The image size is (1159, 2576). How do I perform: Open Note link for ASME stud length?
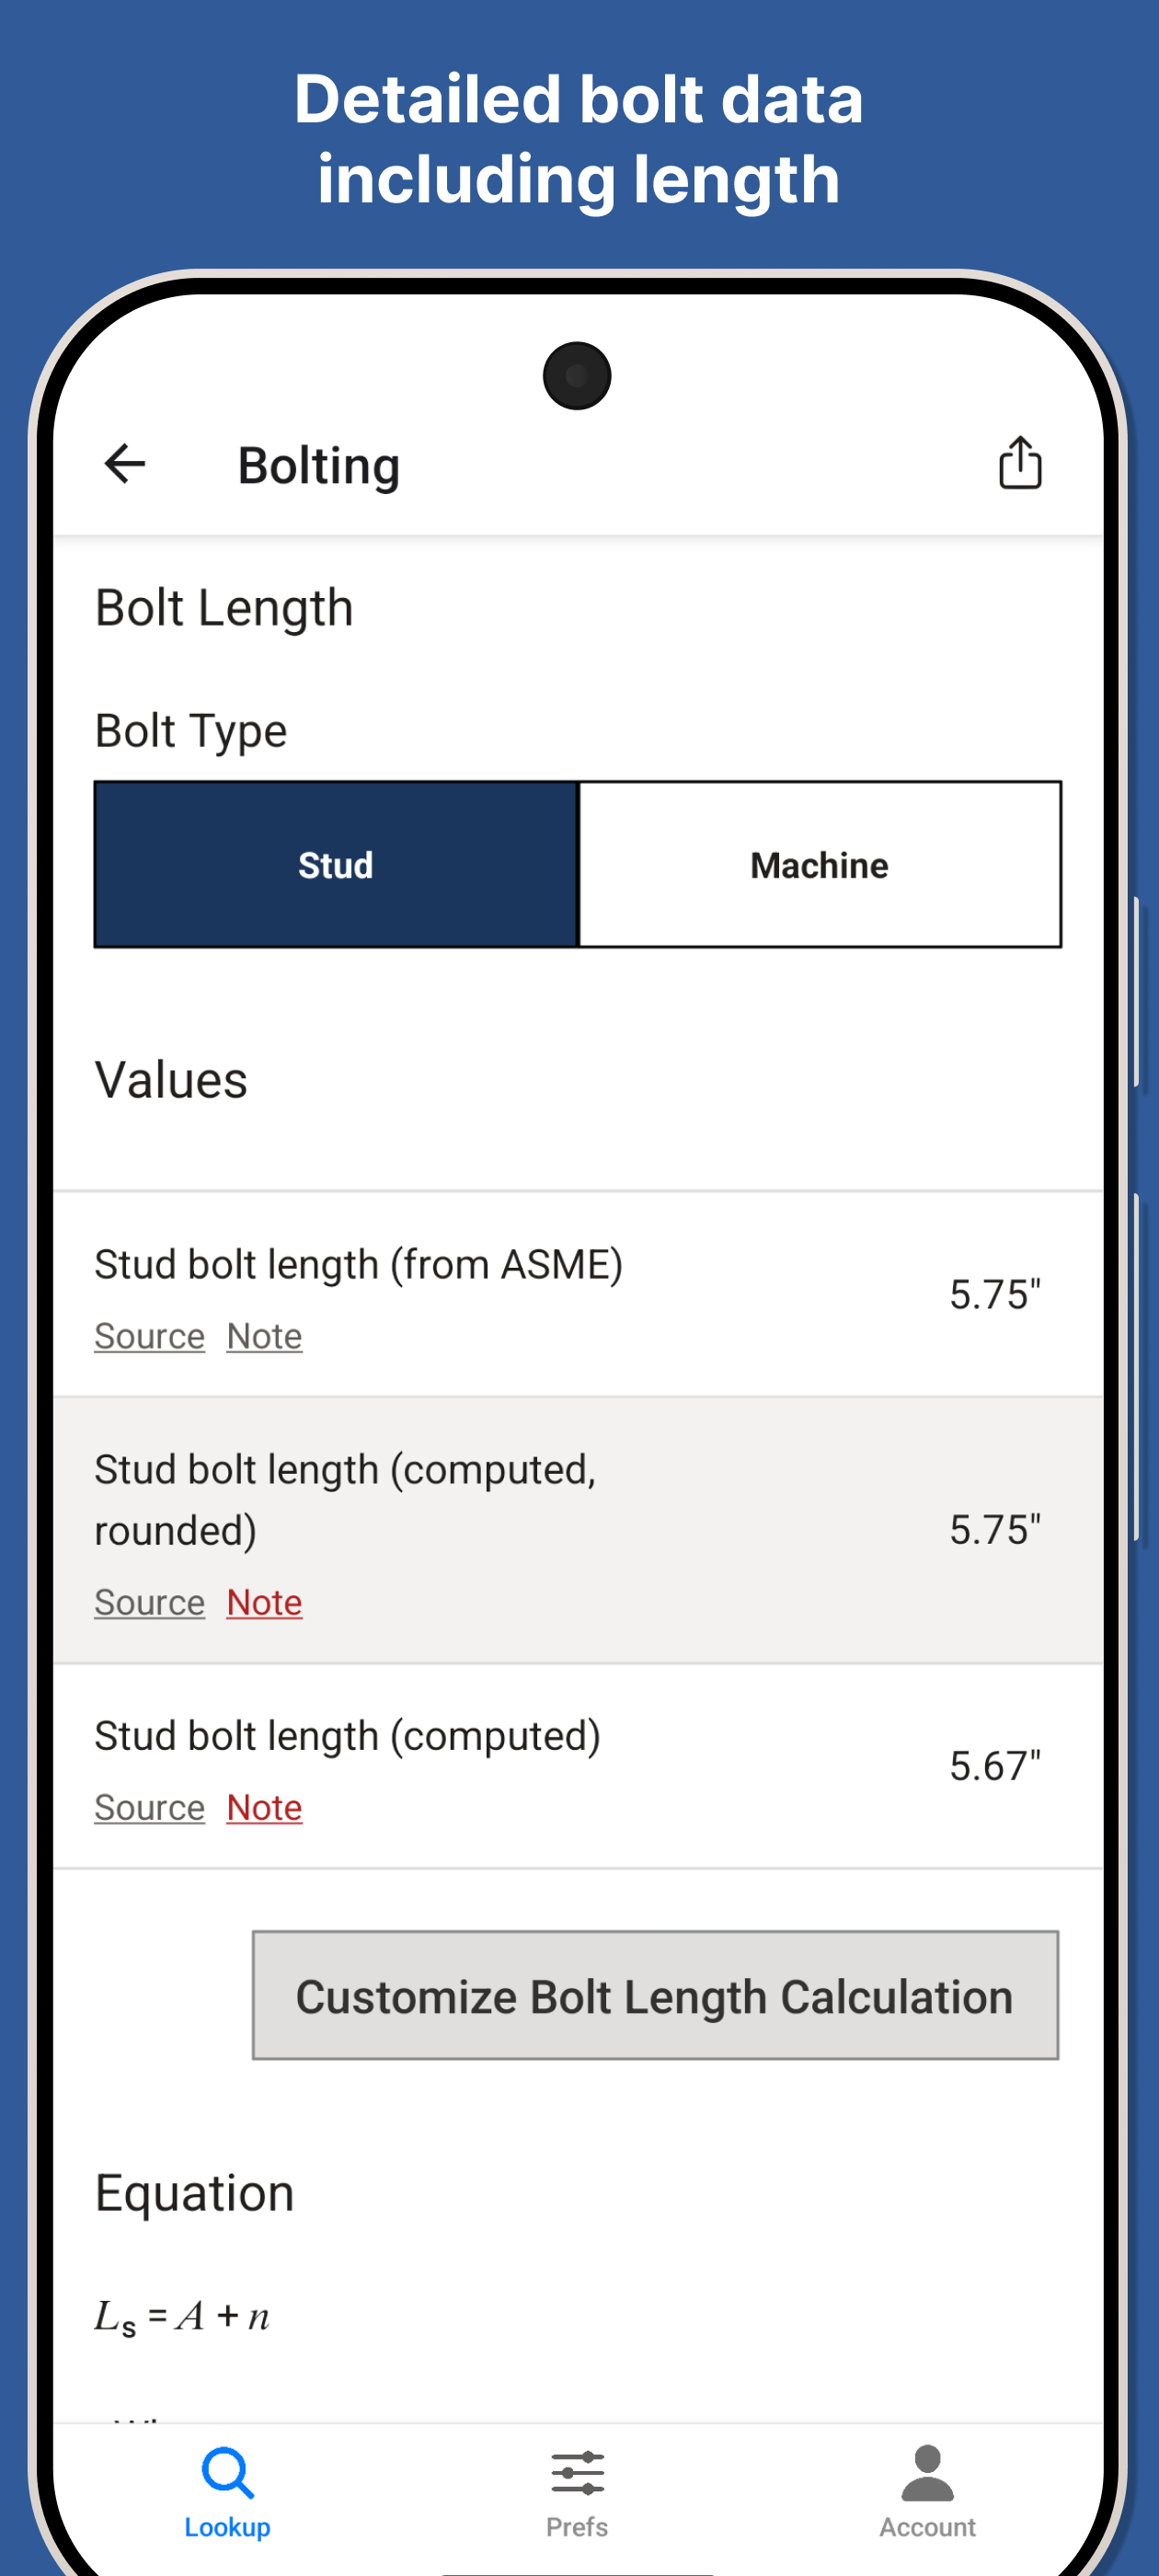coord(264,1336)
